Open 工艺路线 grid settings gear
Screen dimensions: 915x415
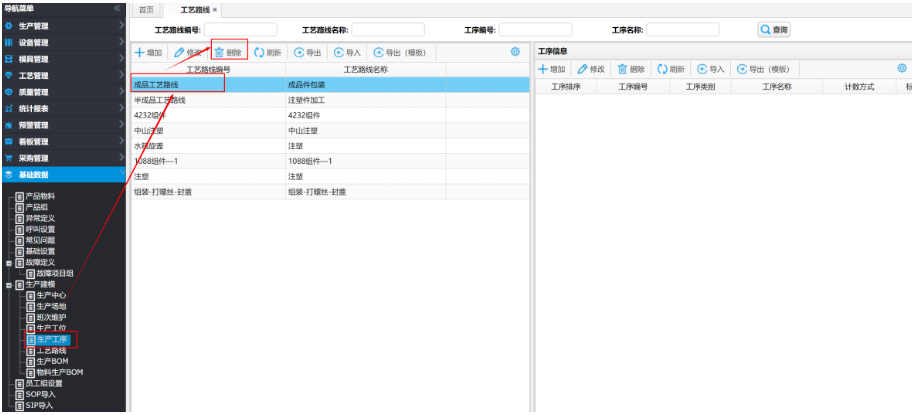pyautogui.click(x=515, y=52)
